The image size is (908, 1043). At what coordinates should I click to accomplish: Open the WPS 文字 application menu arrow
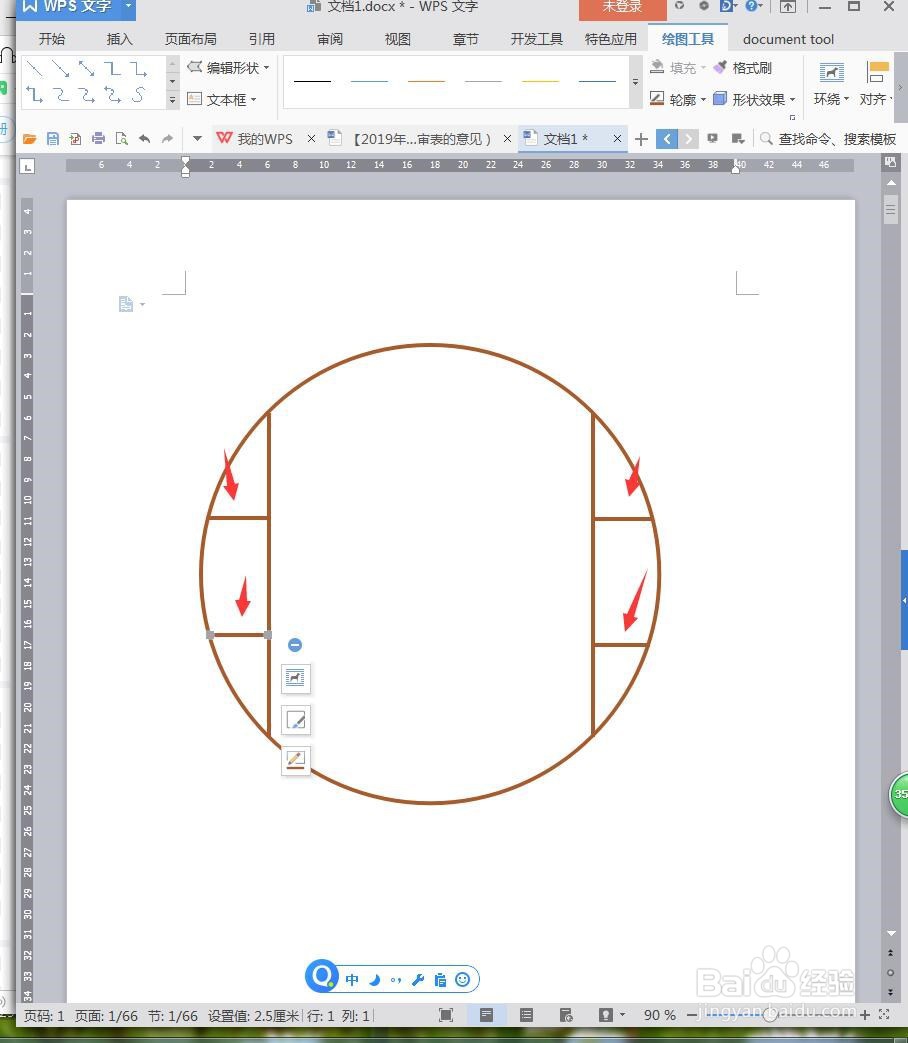tap(128, 6)
